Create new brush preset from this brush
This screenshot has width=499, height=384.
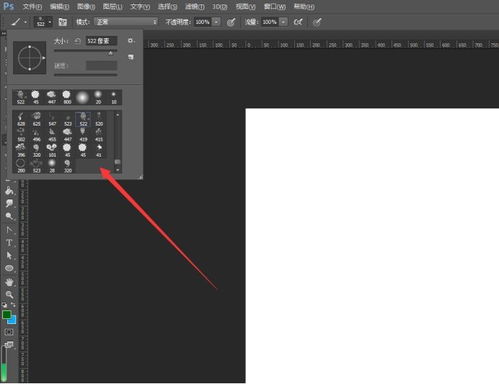131,57
